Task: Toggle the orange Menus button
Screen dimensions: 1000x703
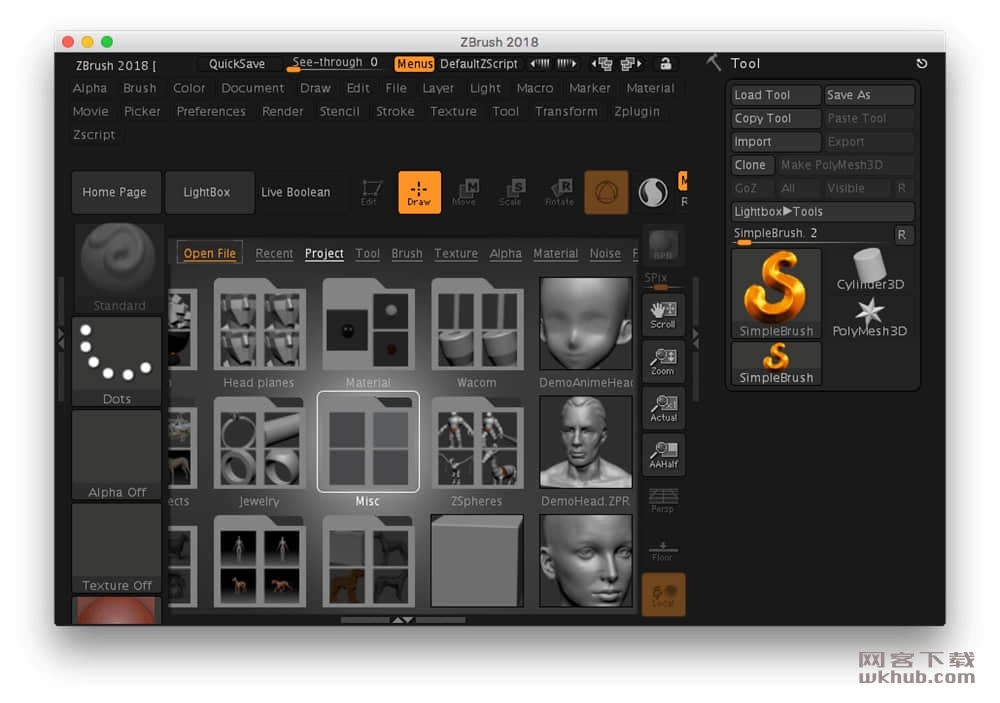Action: (x=414, y=64)
